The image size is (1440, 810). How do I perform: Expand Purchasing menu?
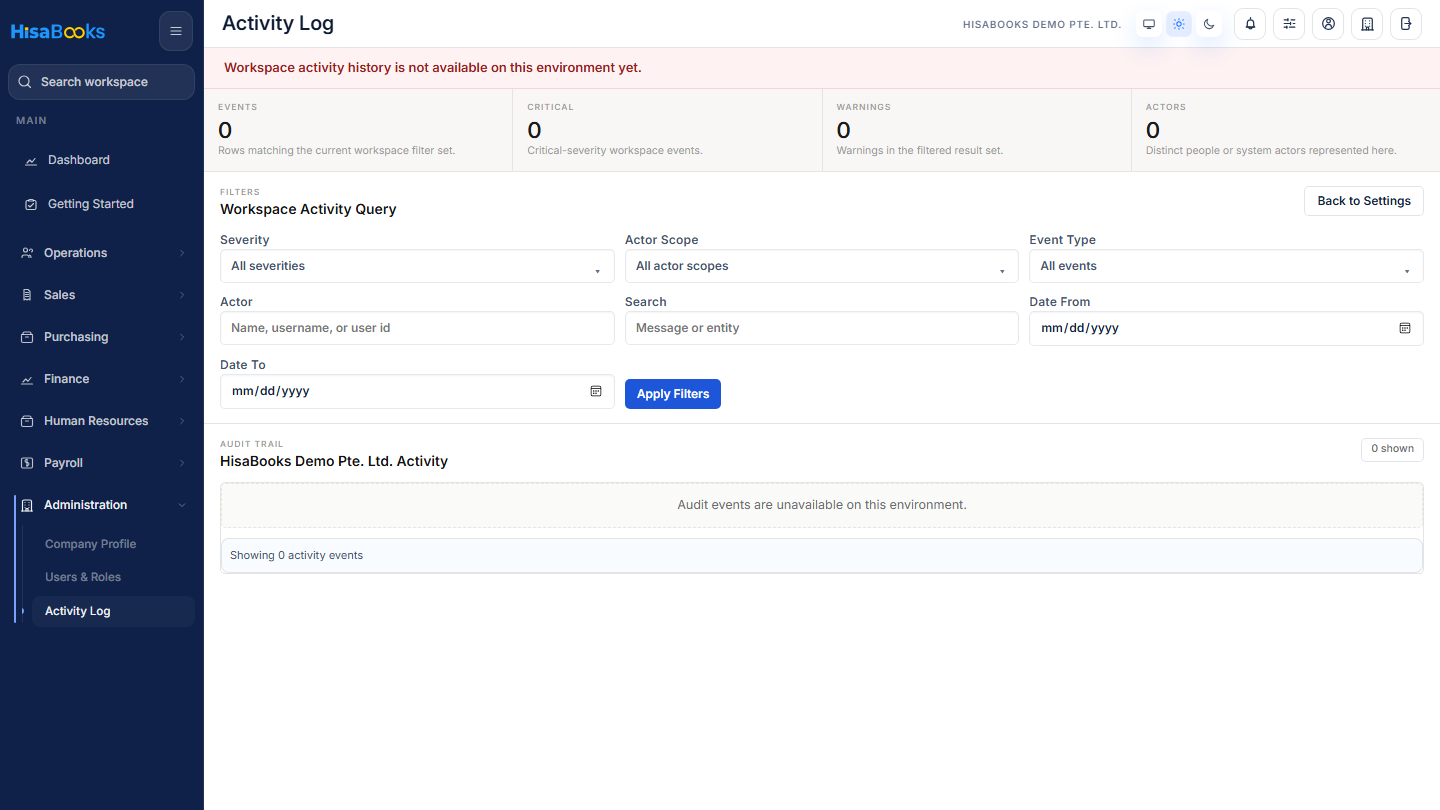[x=101, y=337]
